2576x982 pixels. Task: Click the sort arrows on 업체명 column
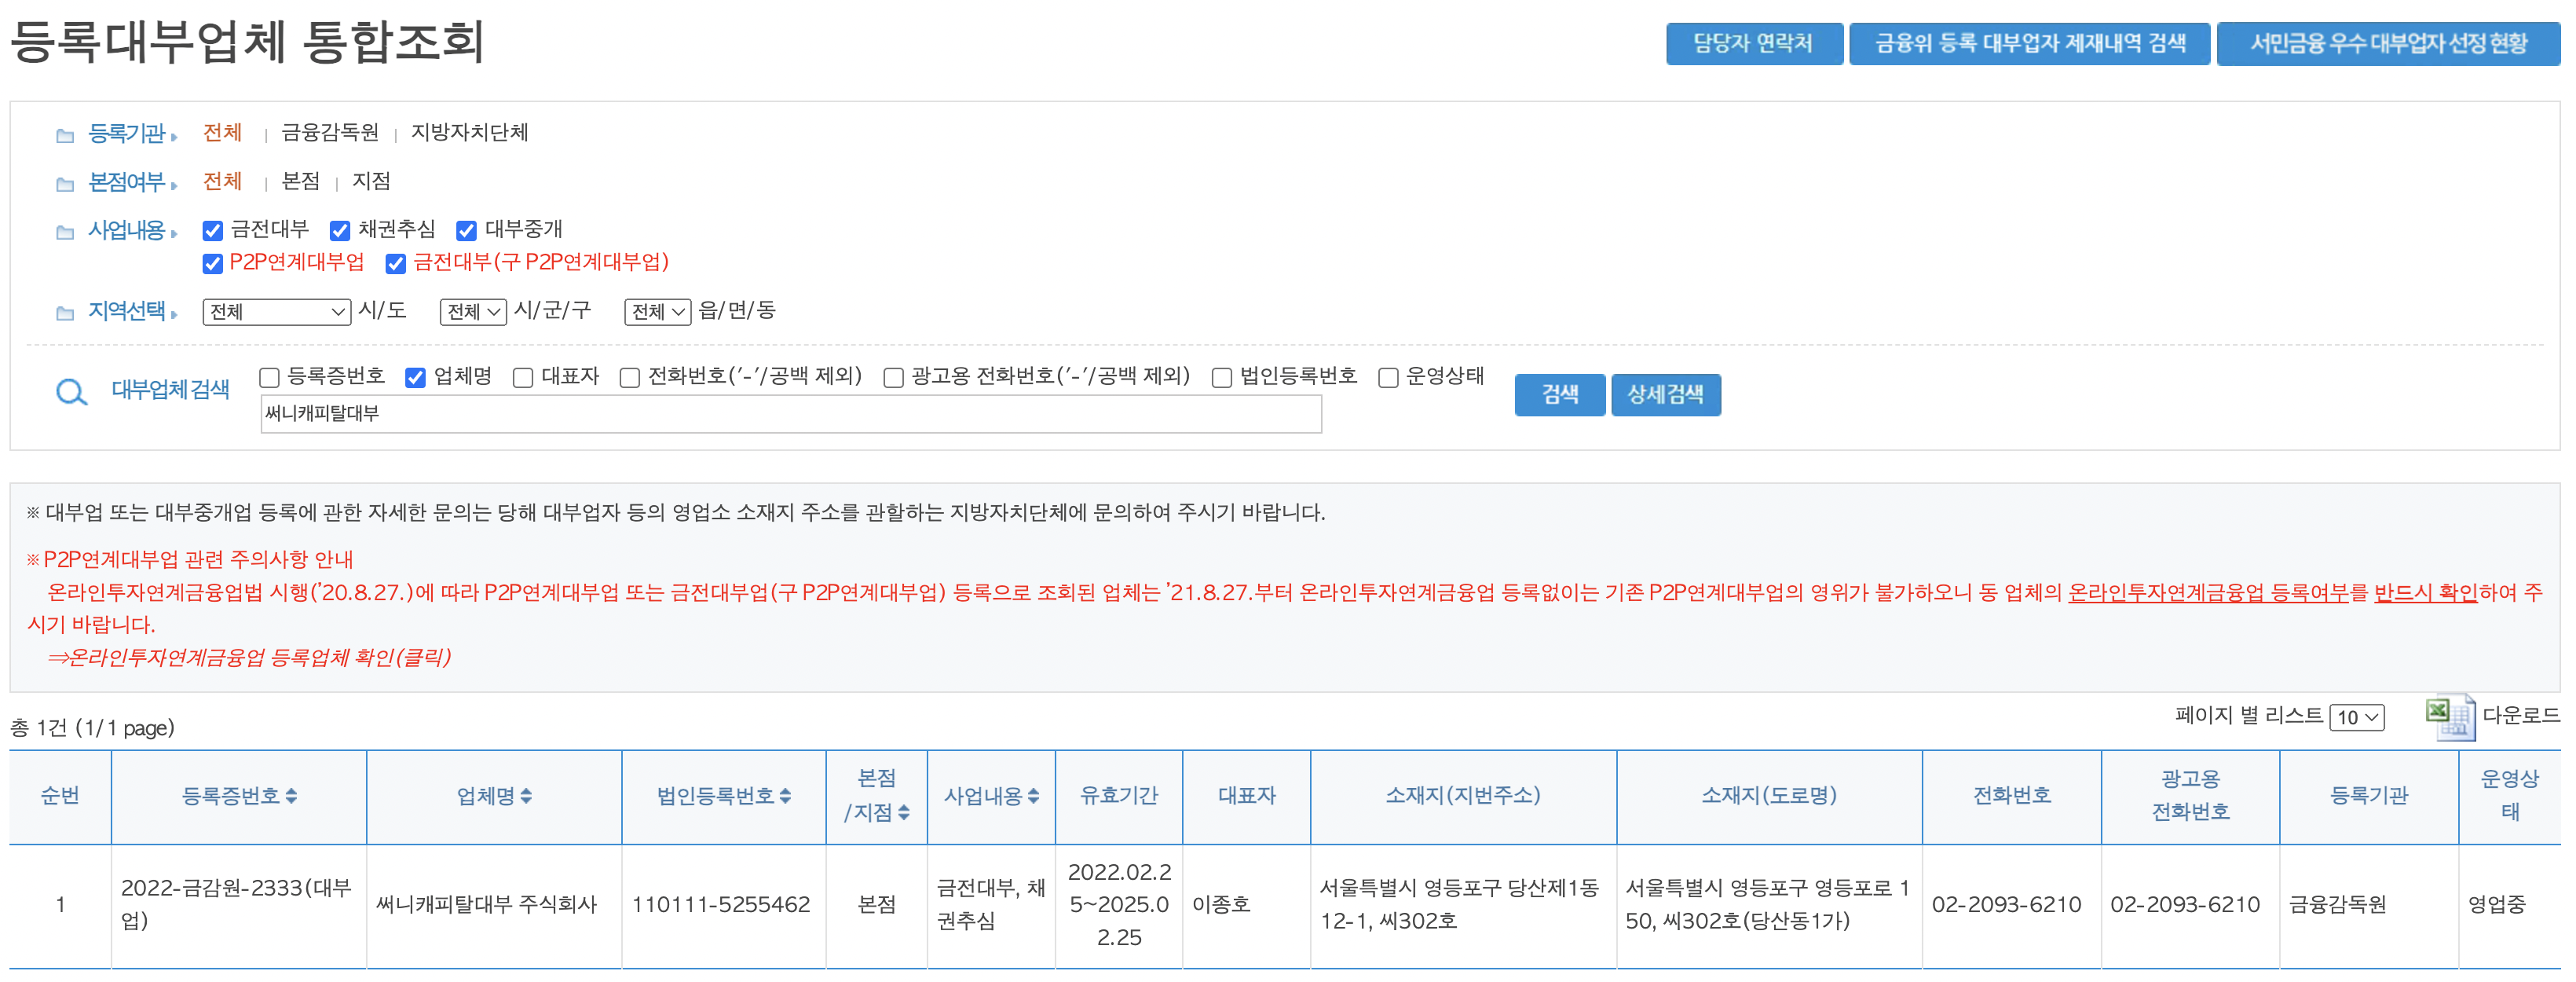pos(528,796)
